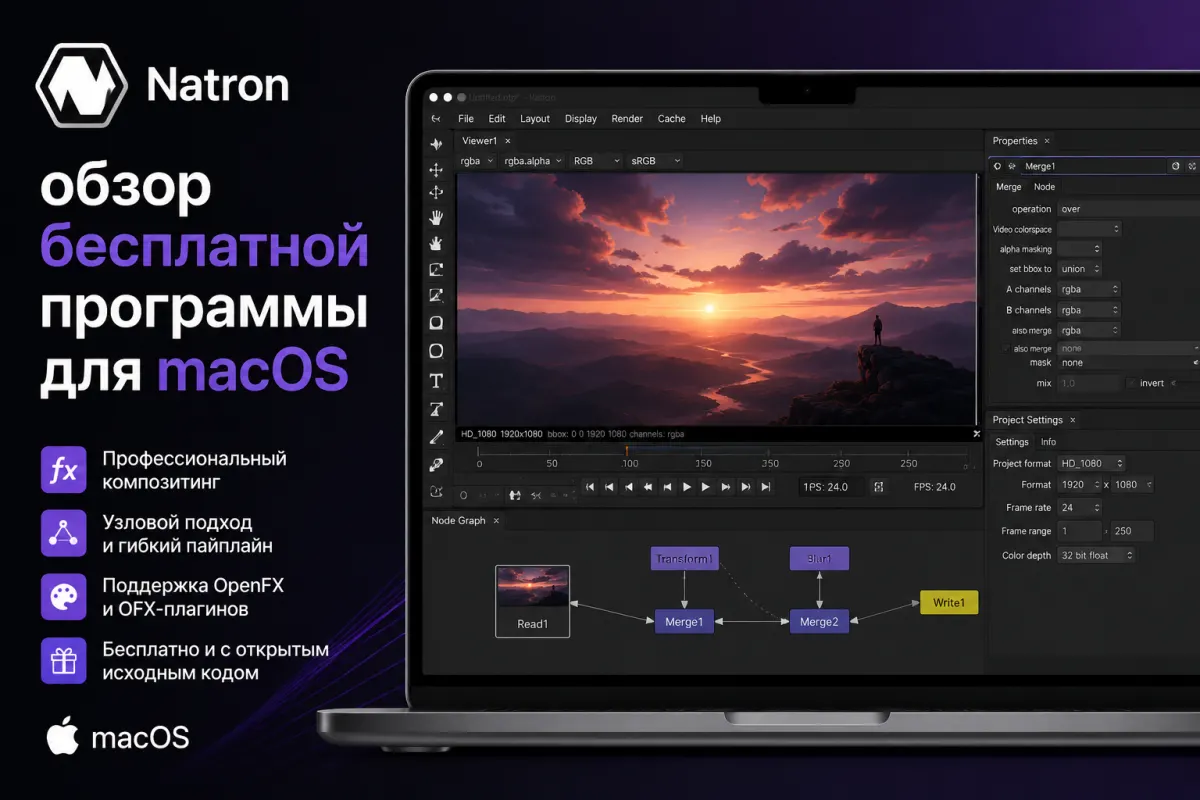Select the Merge1 node in graph
This screenshot has width=1200, height=800.
tap(684, 621)
